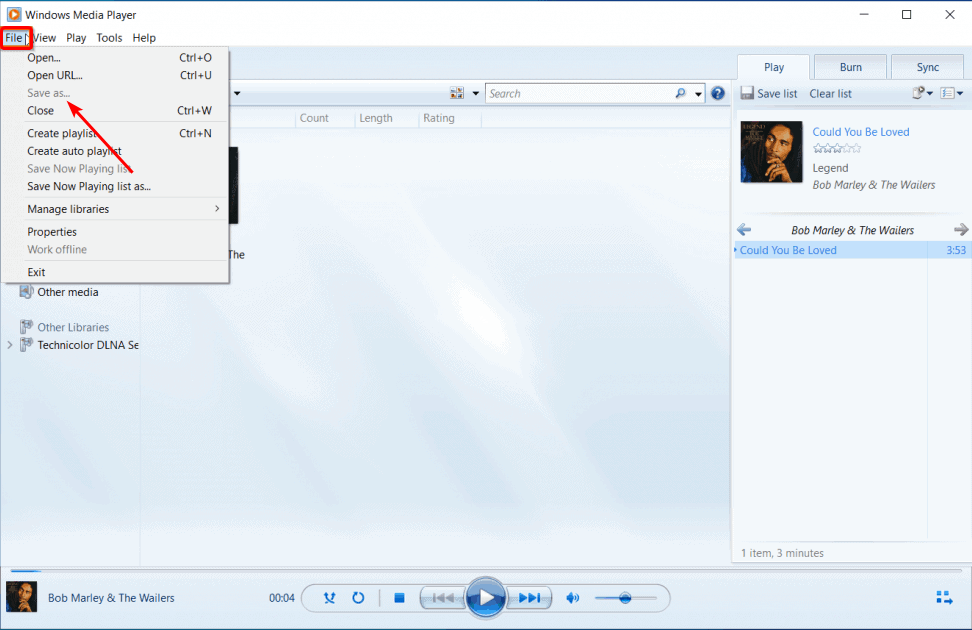Expand the Manage libraries submenu

coord(115,209)
